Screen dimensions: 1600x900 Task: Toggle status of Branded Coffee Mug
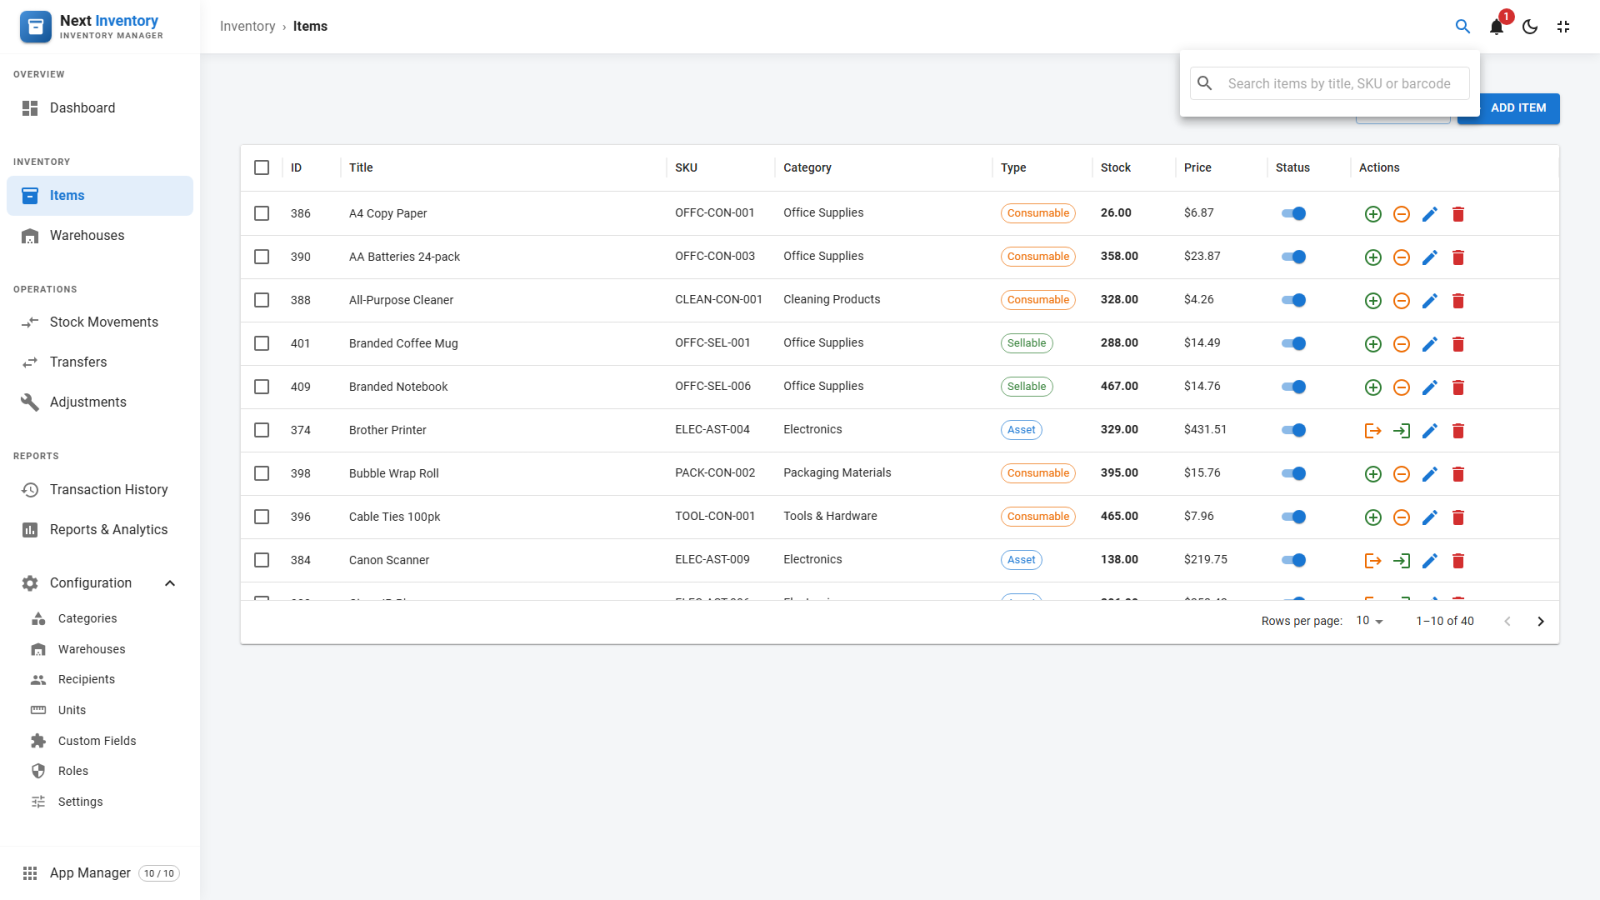pos(1294,343)
